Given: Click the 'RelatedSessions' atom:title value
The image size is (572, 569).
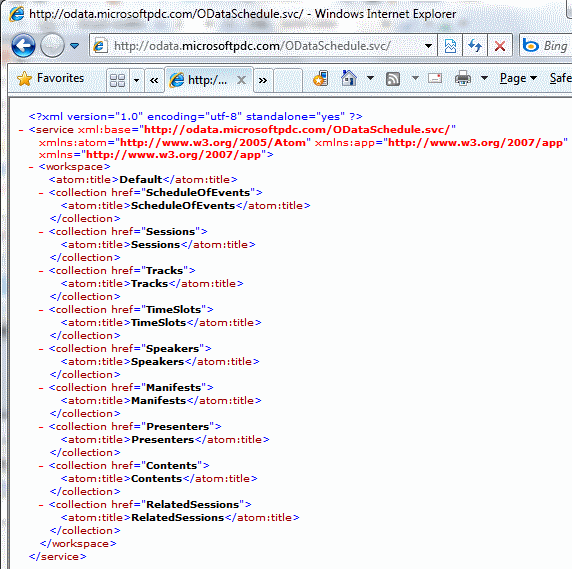Looking at the screenshot, I should pos(178,518).
